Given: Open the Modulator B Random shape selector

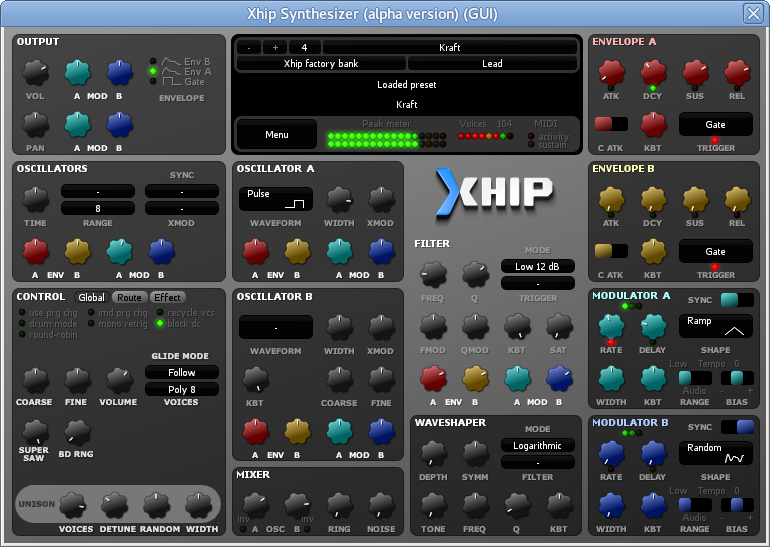Looking at the screenshot, I should tap(715, 453).
